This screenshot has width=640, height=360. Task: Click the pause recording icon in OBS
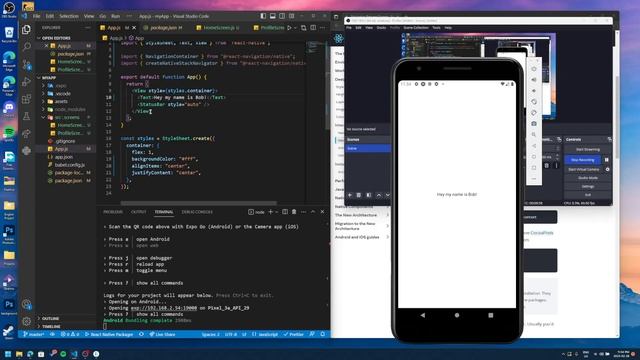click(607, 160)
